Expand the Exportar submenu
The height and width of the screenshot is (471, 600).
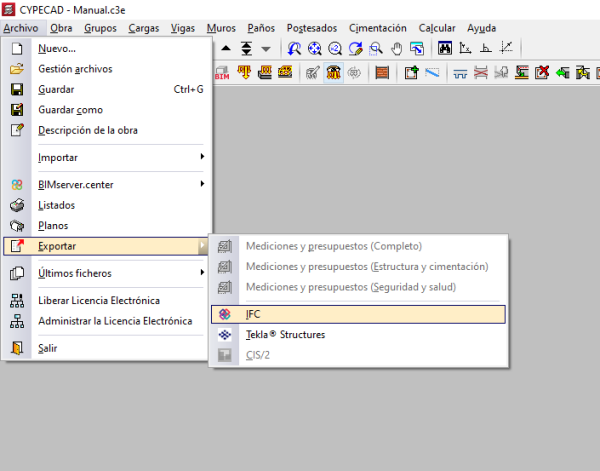(106, 246)
